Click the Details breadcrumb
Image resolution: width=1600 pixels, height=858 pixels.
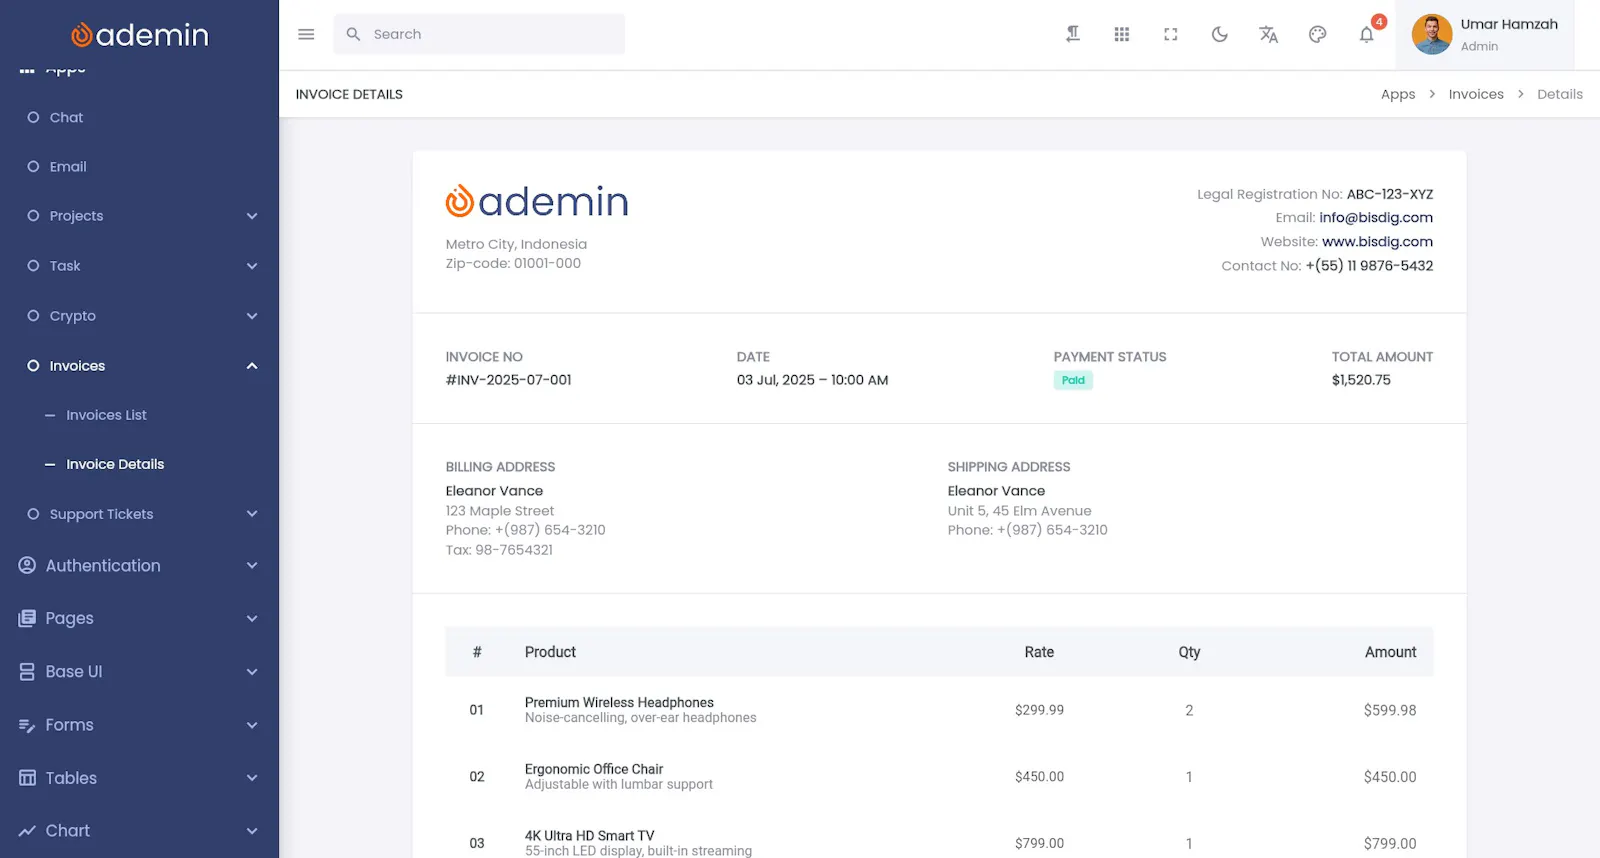point(1560,94)
